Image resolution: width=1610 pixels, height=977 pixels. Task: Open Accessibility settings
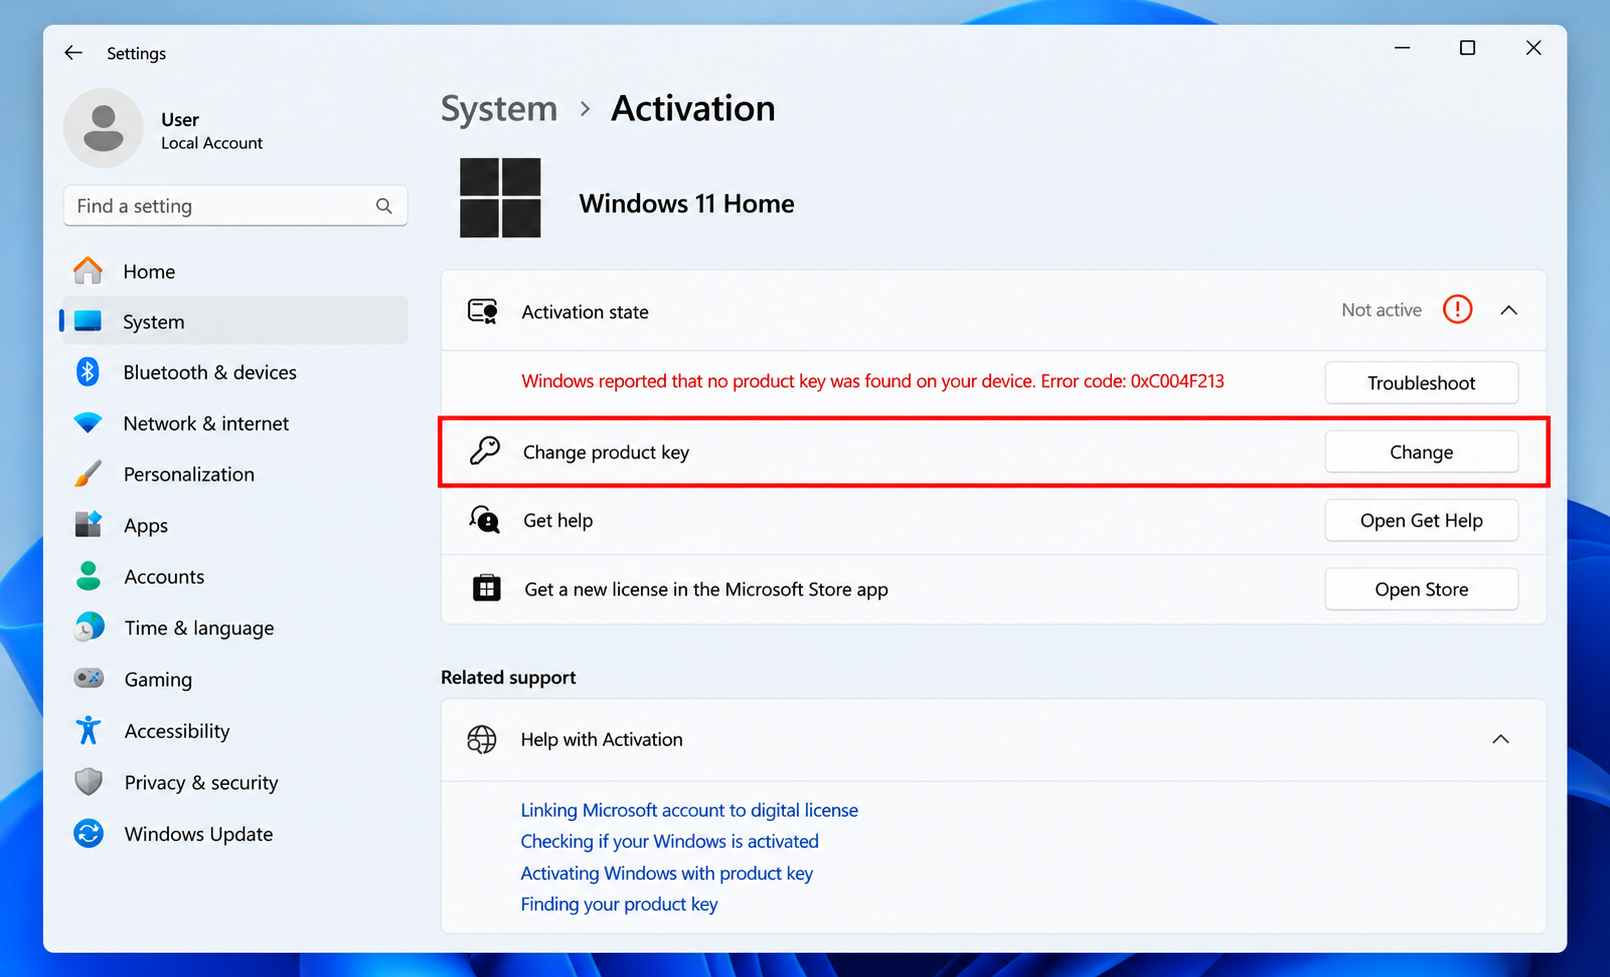coord(235,731)
